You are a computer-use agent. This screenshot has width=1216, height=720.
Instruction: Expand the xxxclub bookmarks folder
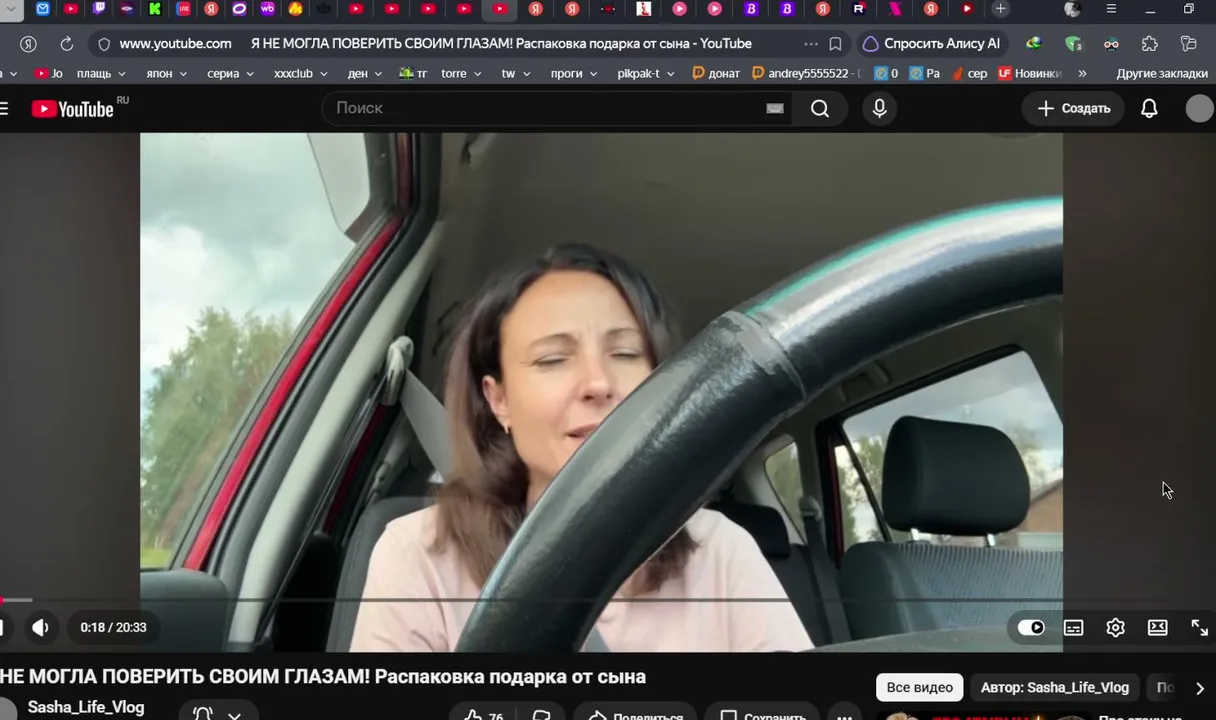tap(301, 74)
